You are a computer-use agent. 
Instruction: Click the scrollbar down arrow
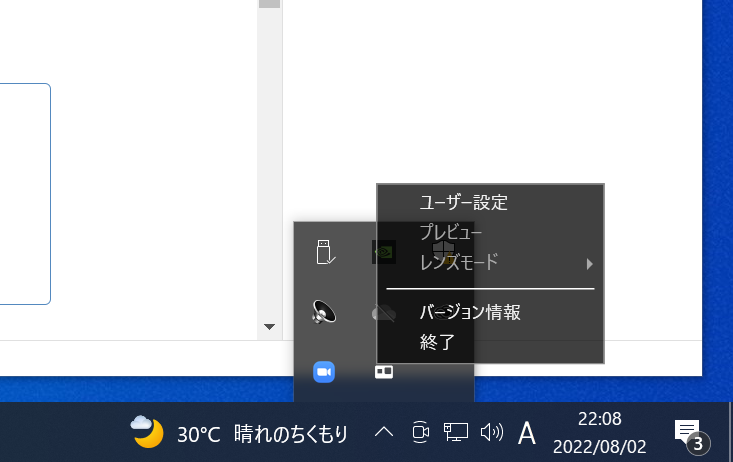tap(269, 327)
